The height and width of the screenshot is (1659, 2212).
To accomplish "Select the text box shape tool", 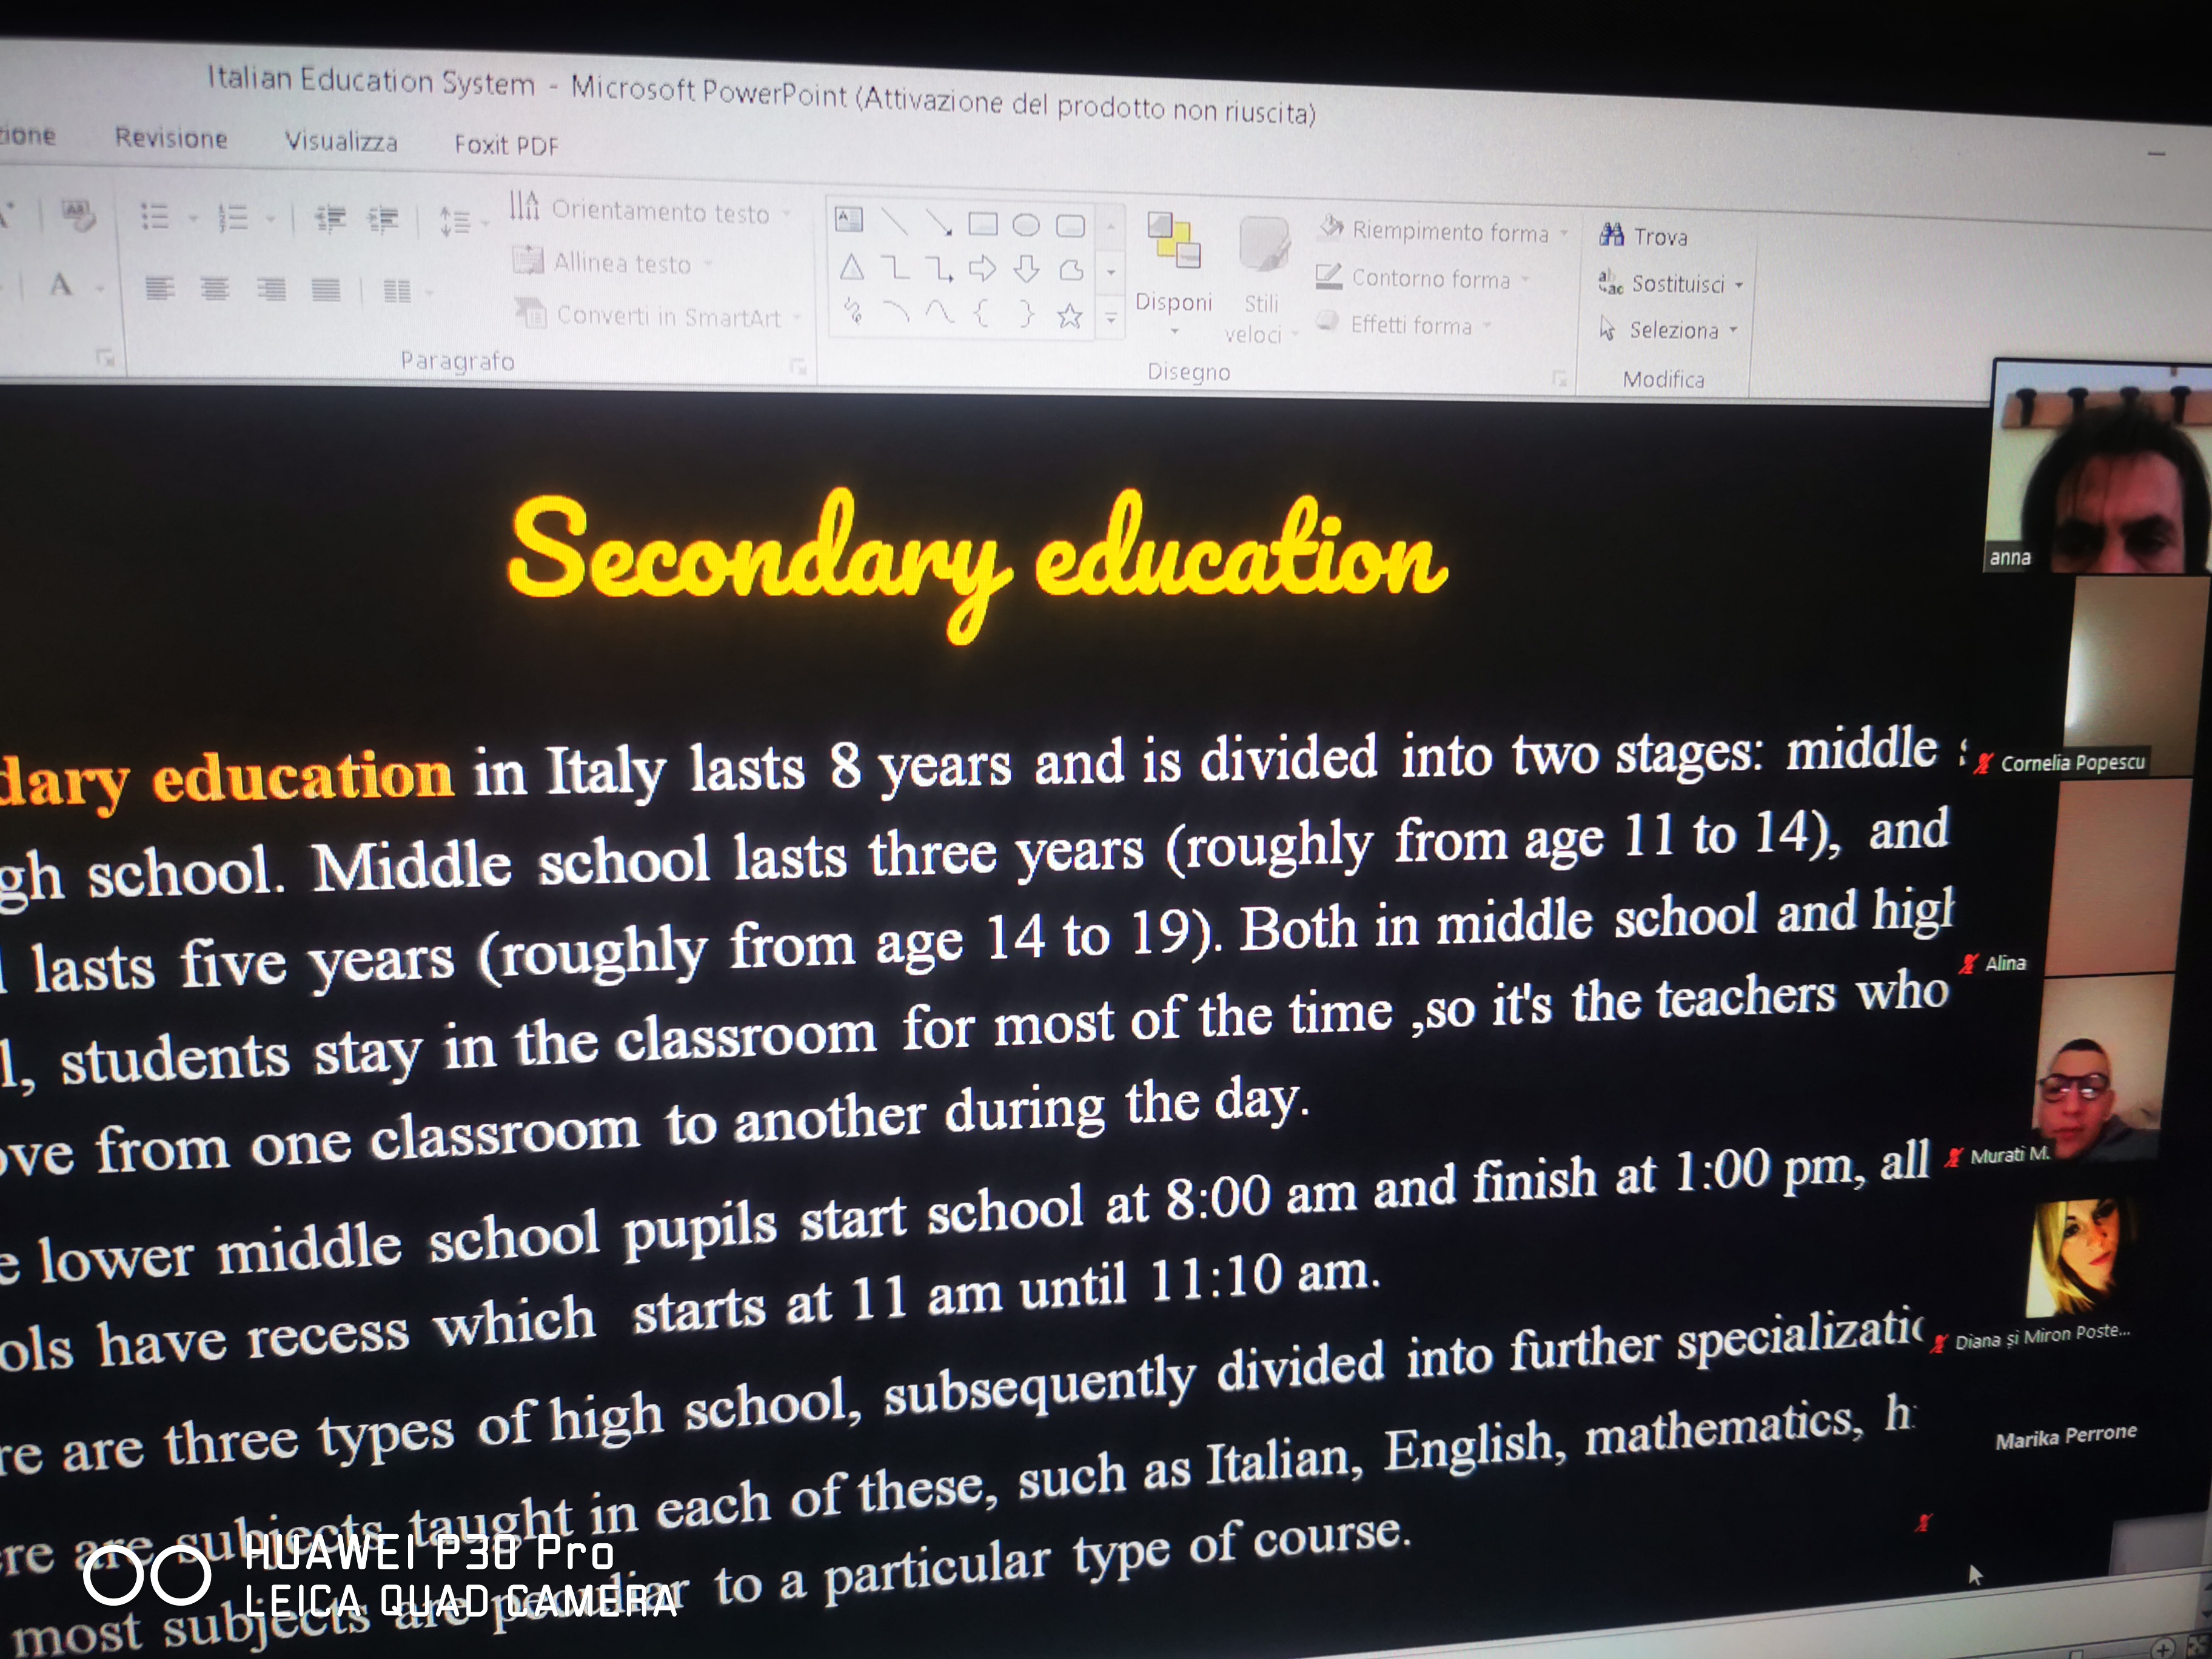I will coord(849,220).
